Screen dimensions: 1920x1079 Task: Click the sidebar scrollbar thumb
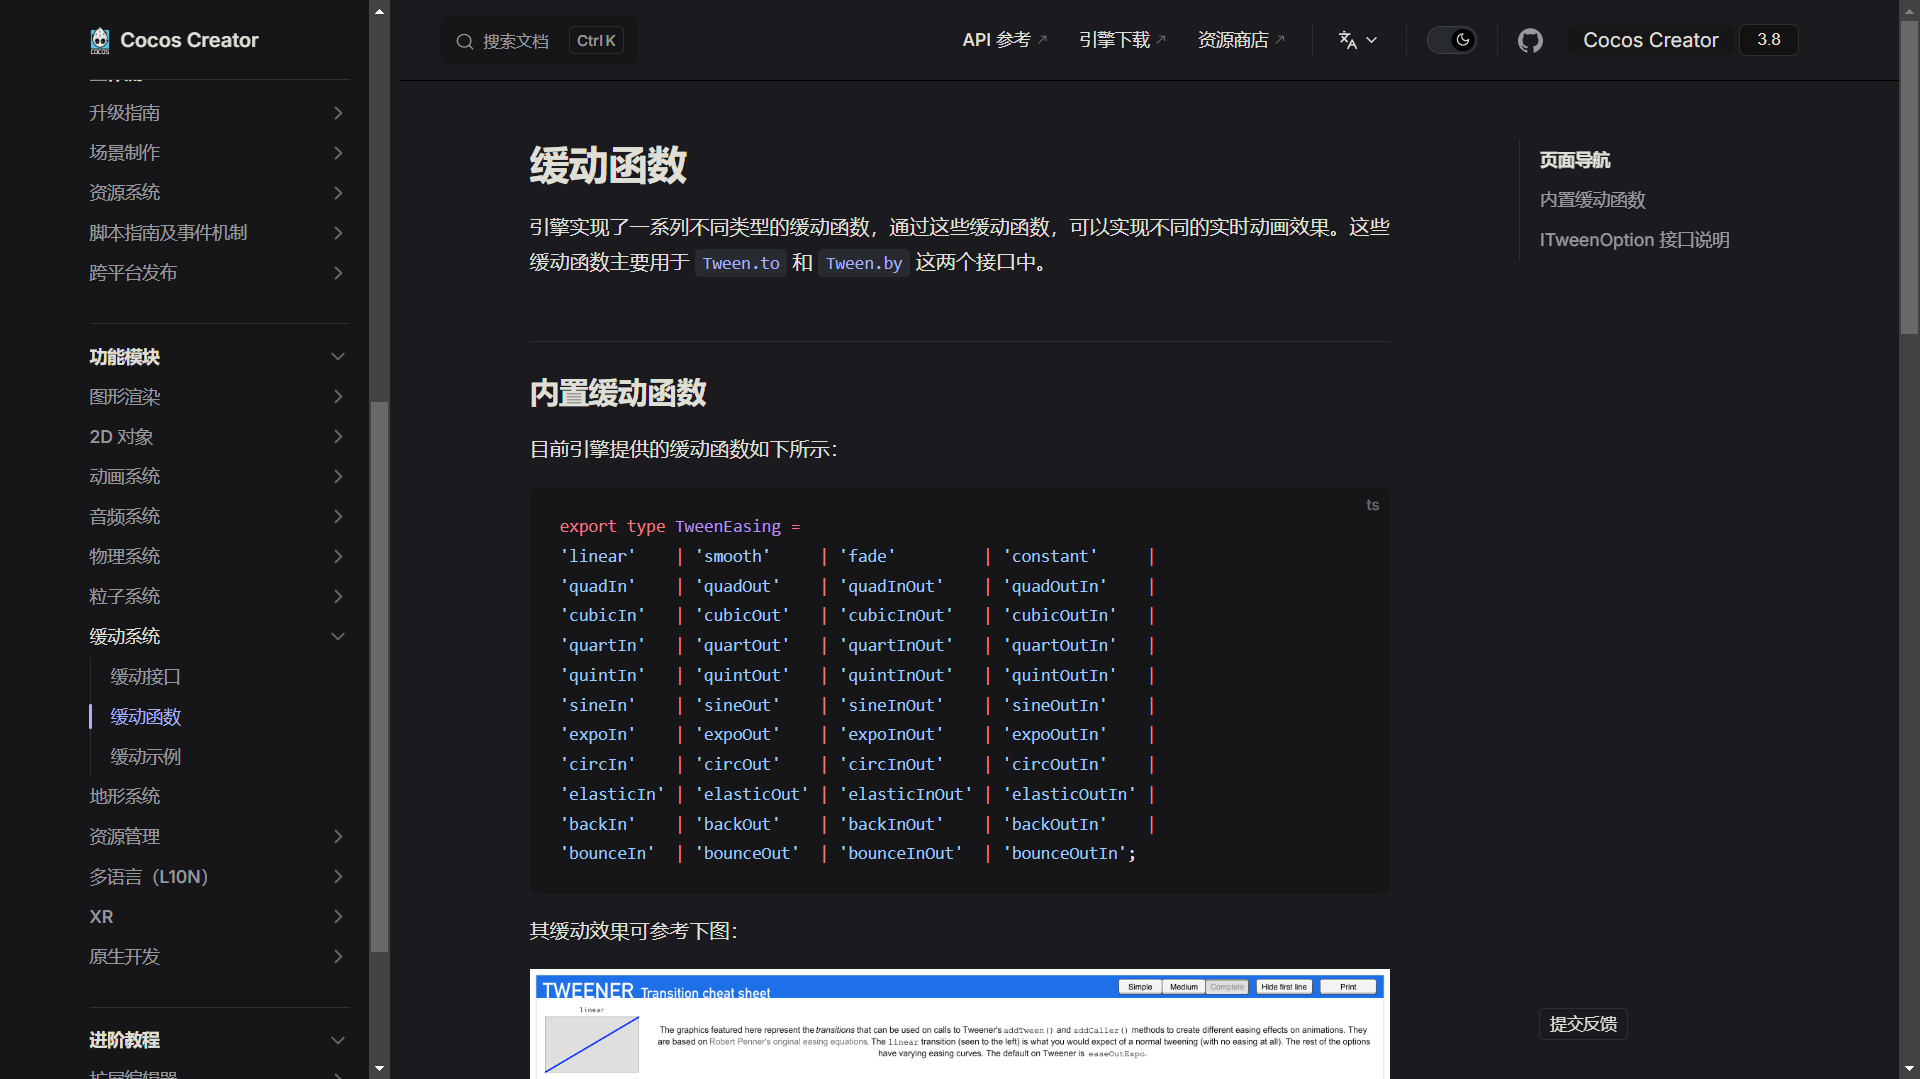379,676
